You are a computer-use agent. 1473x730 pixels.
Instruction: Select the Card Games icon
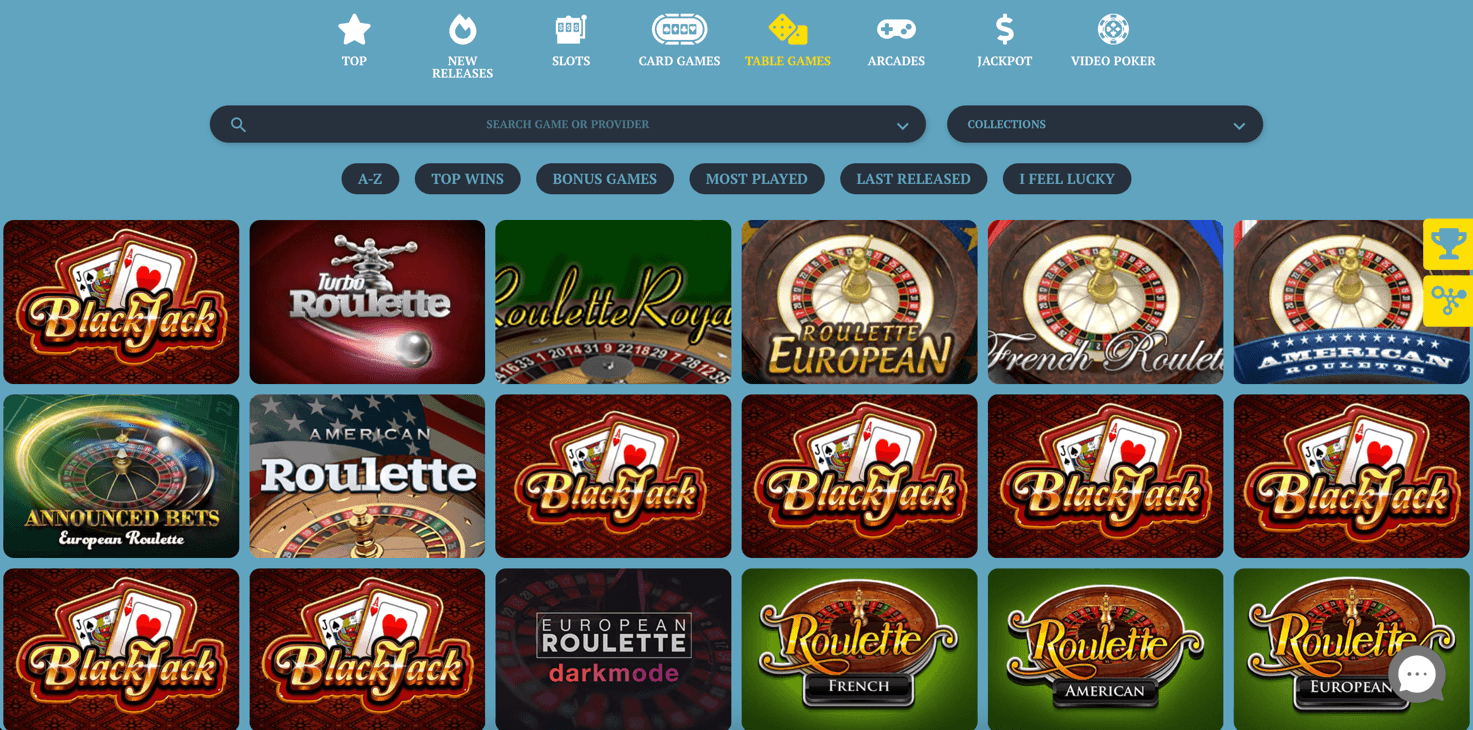(679, 30)
